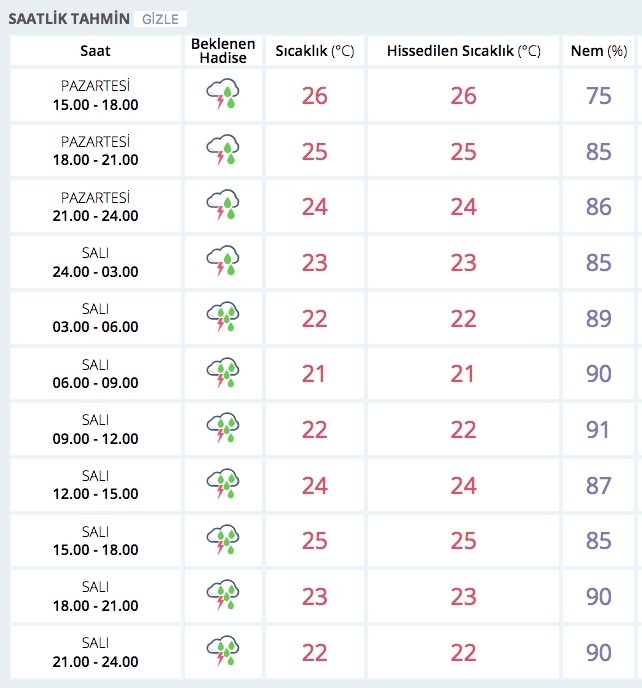Click the thunderstorm icon for Pazartesi 18.00 - 21.00
Viewport: 642px width, 688px height.
click(x=223, y=152)
